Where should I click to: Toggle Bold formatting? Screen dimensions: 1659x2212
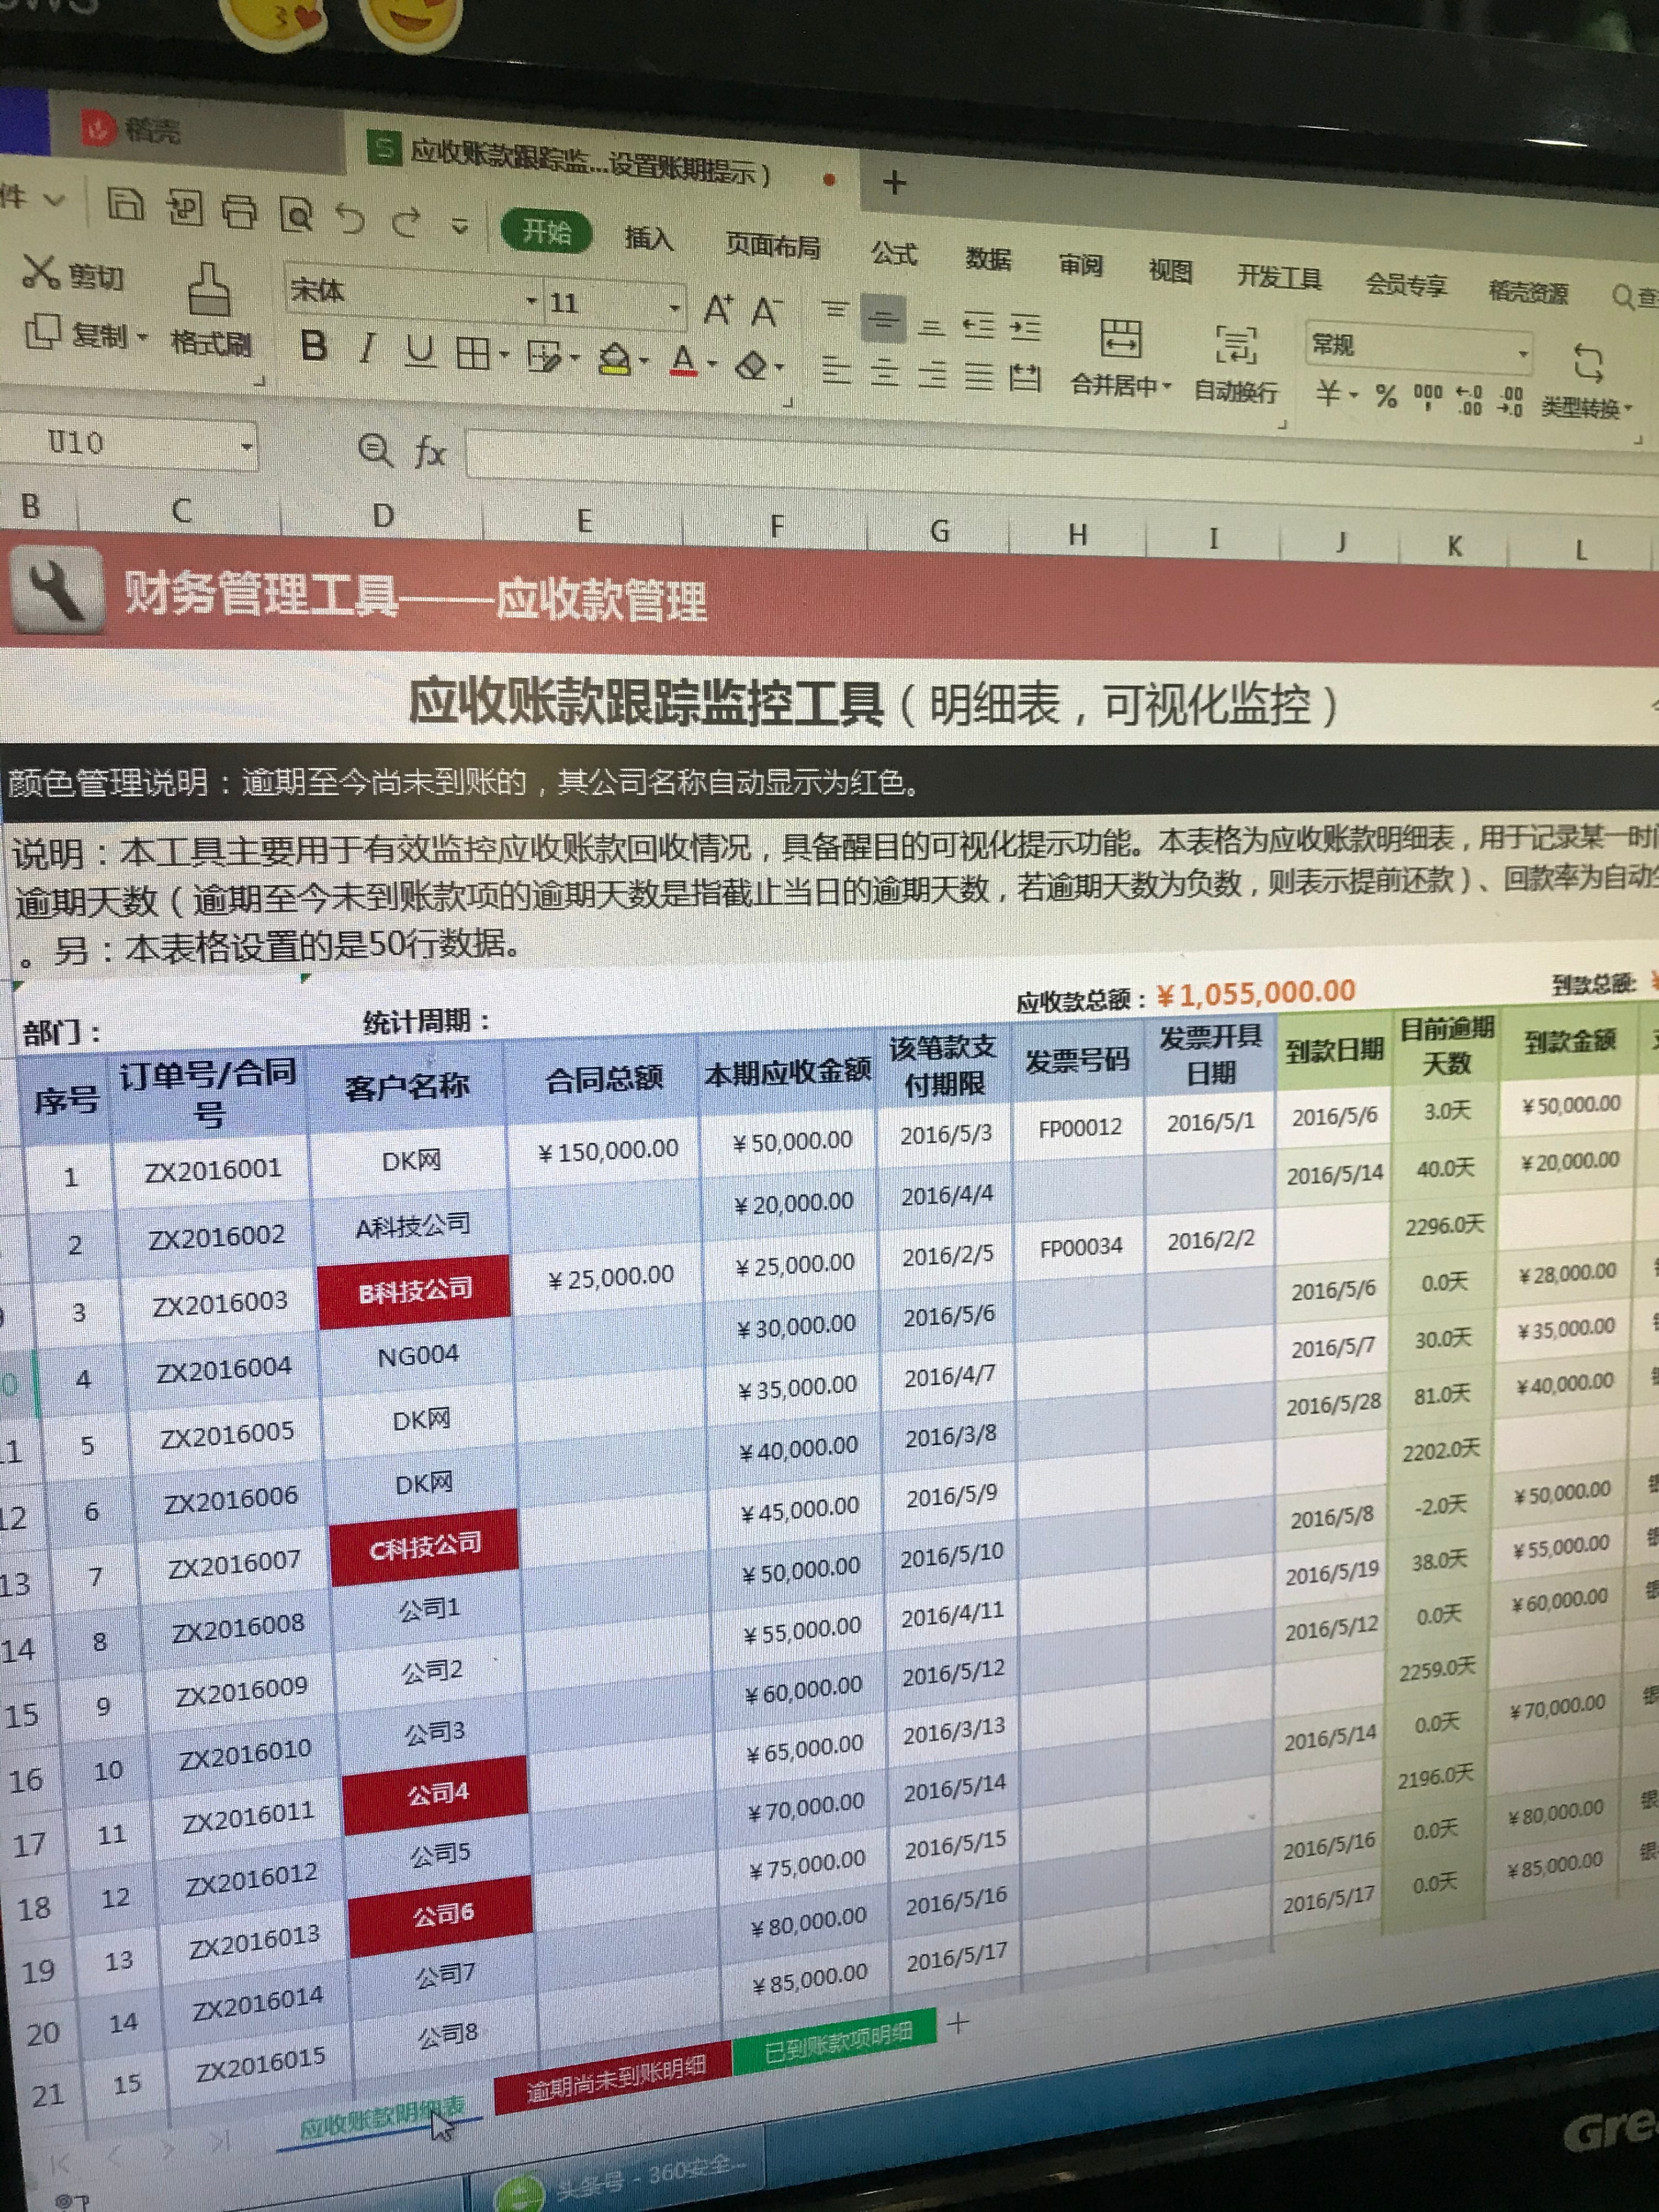click(x=314, y=346)
